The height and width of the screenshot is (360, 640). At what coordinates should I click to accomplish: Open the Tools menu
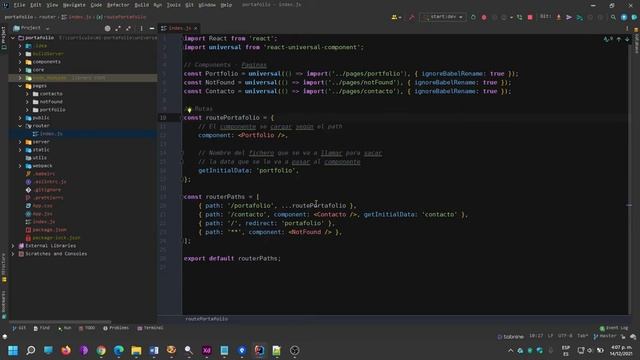(173, 5)
